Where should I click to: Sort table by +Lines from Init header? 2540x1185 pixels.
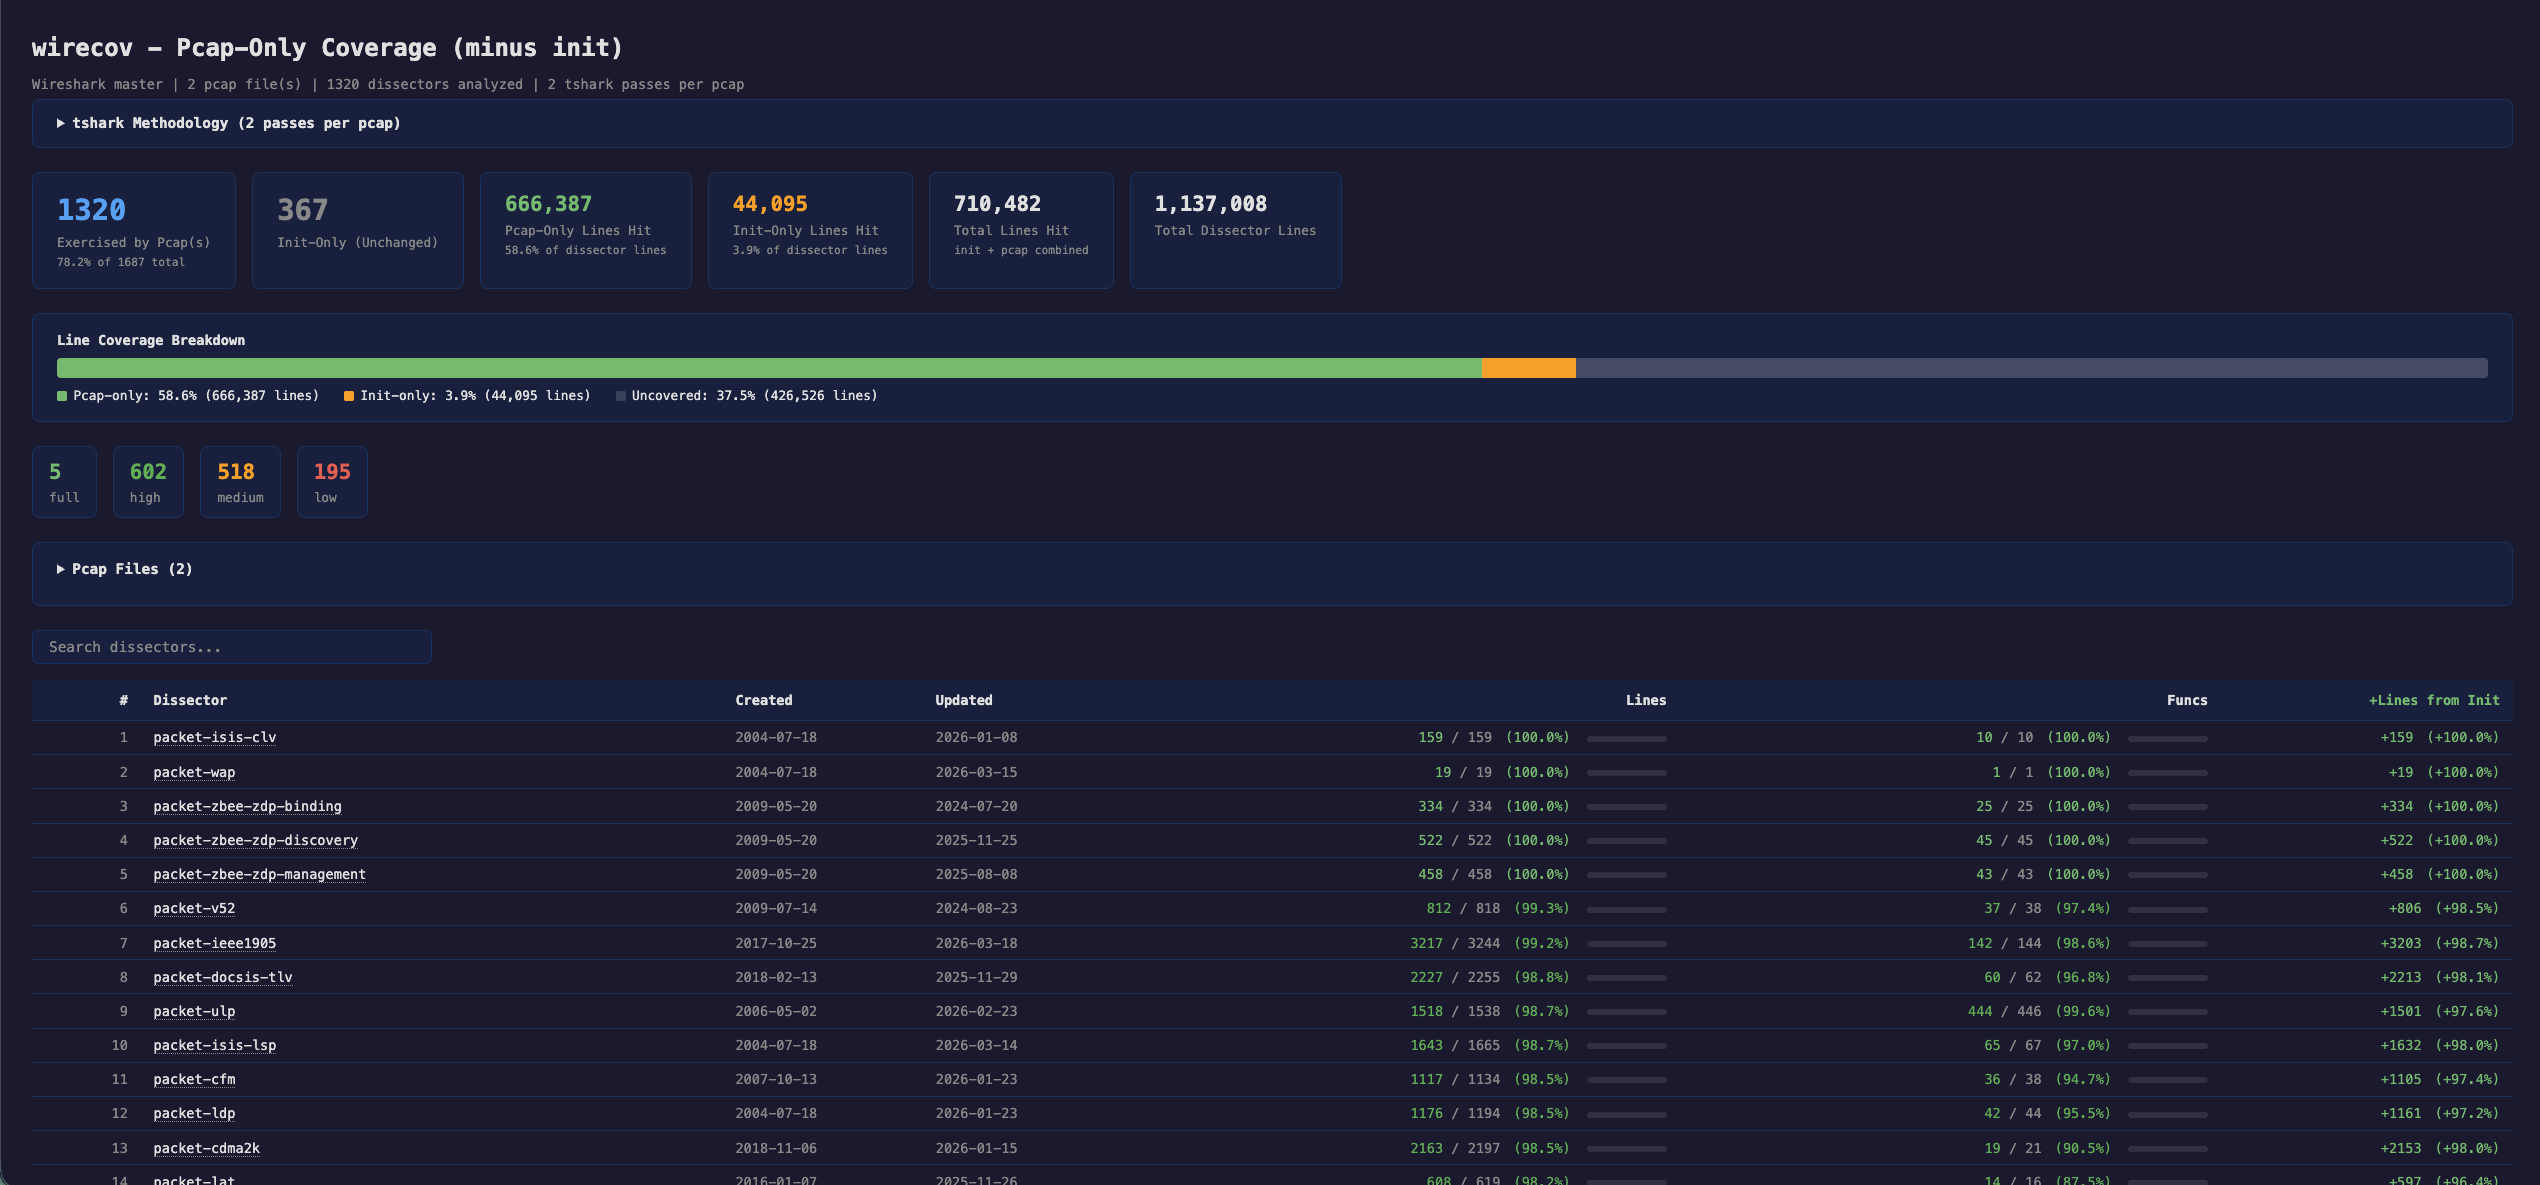[2434, 700]
